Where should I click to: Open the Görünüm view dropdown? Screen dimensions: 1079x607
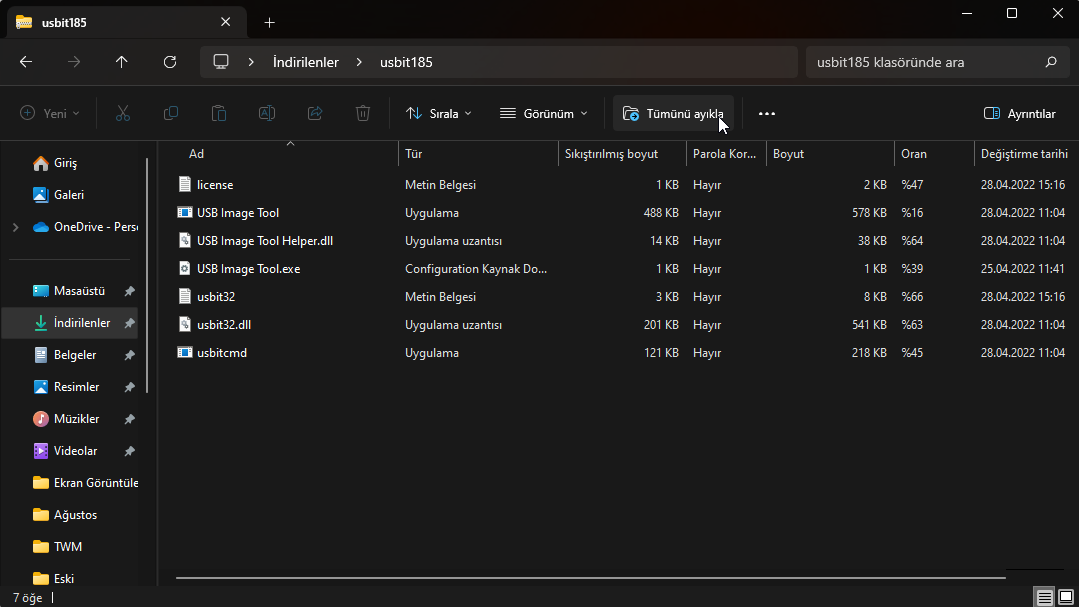[544, 114]
